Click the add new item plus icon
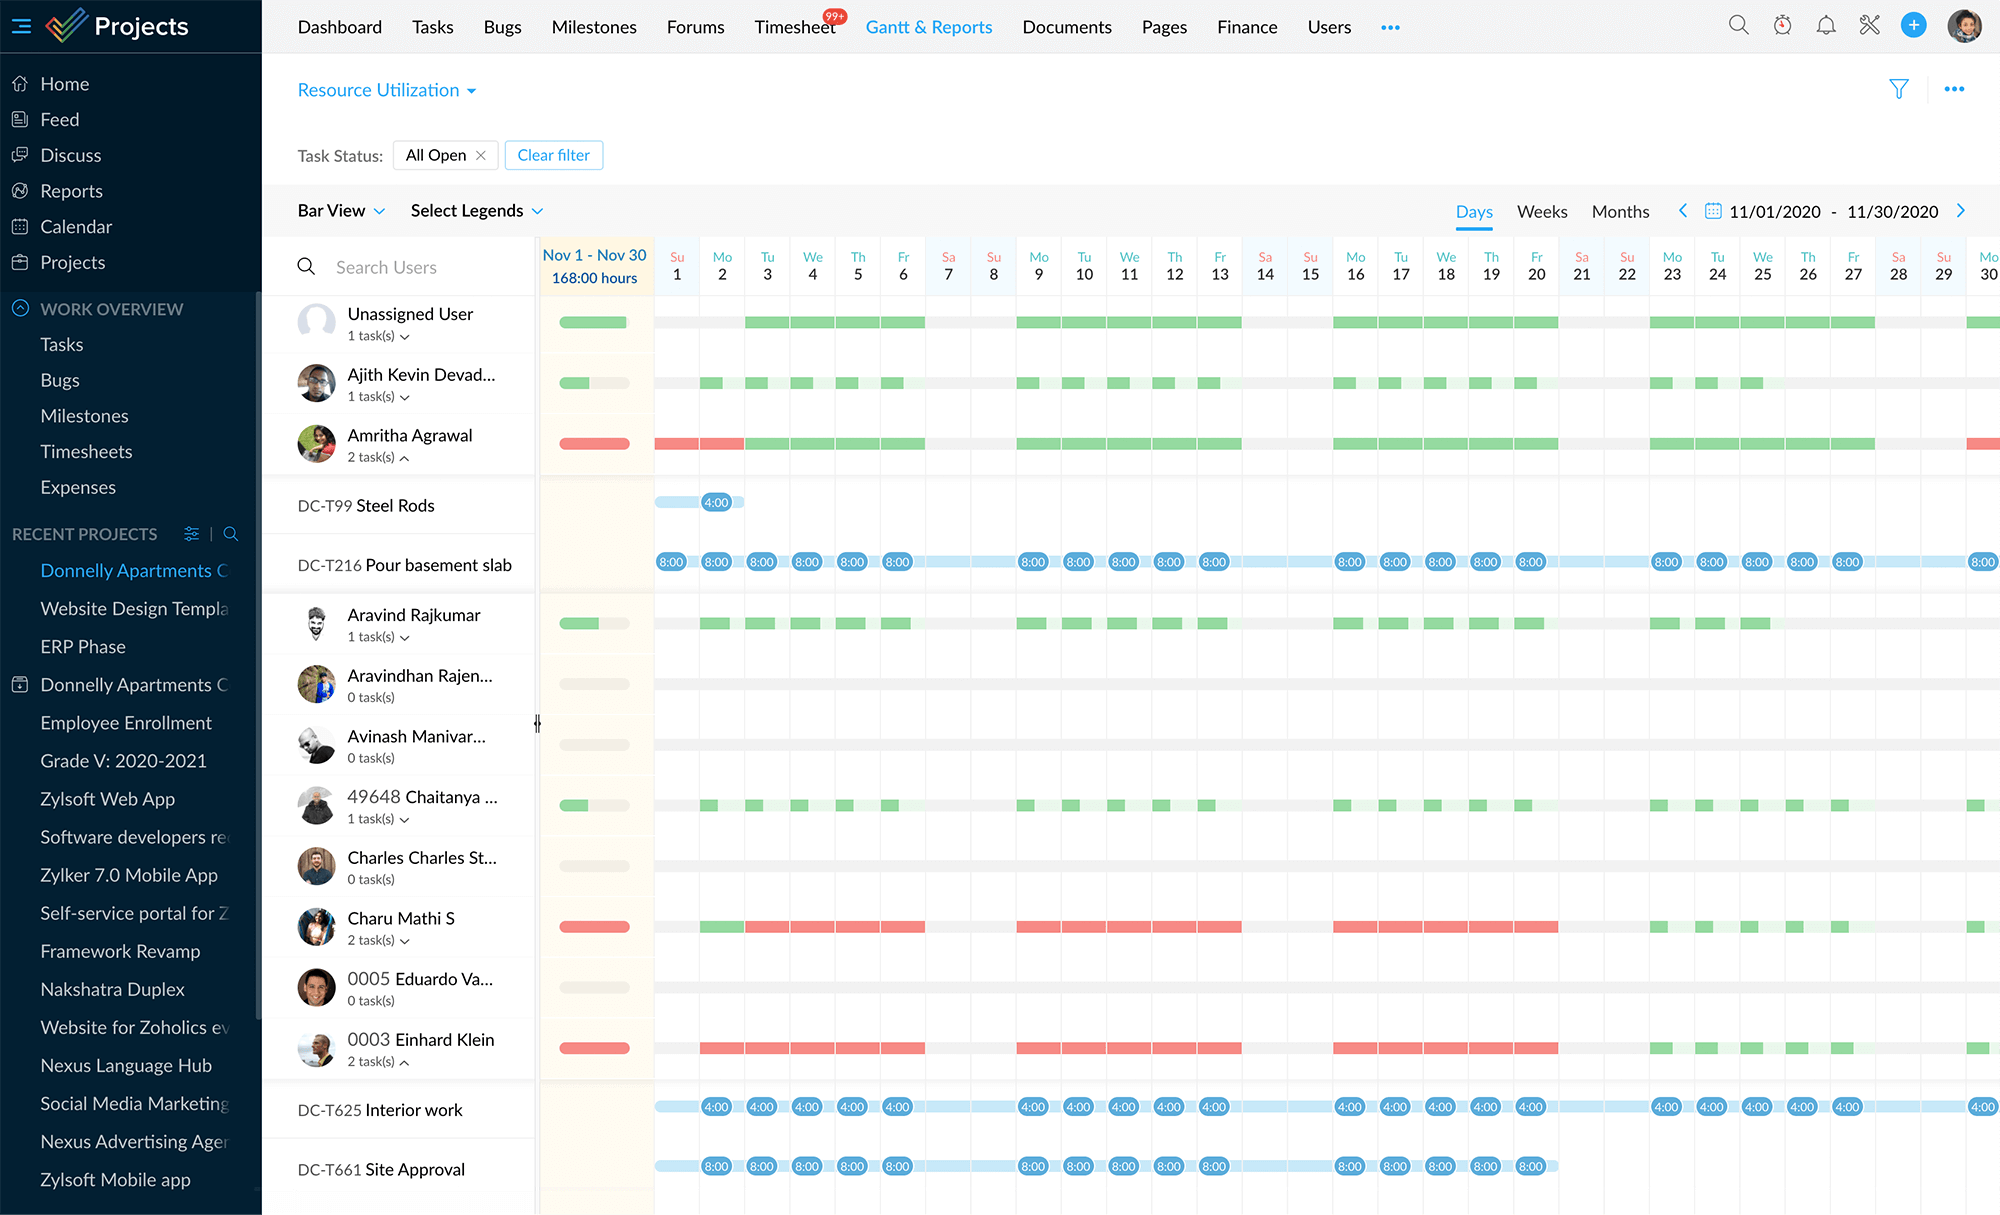The height and width of the screenshot is (1215, 2000). pos(1914,26)
